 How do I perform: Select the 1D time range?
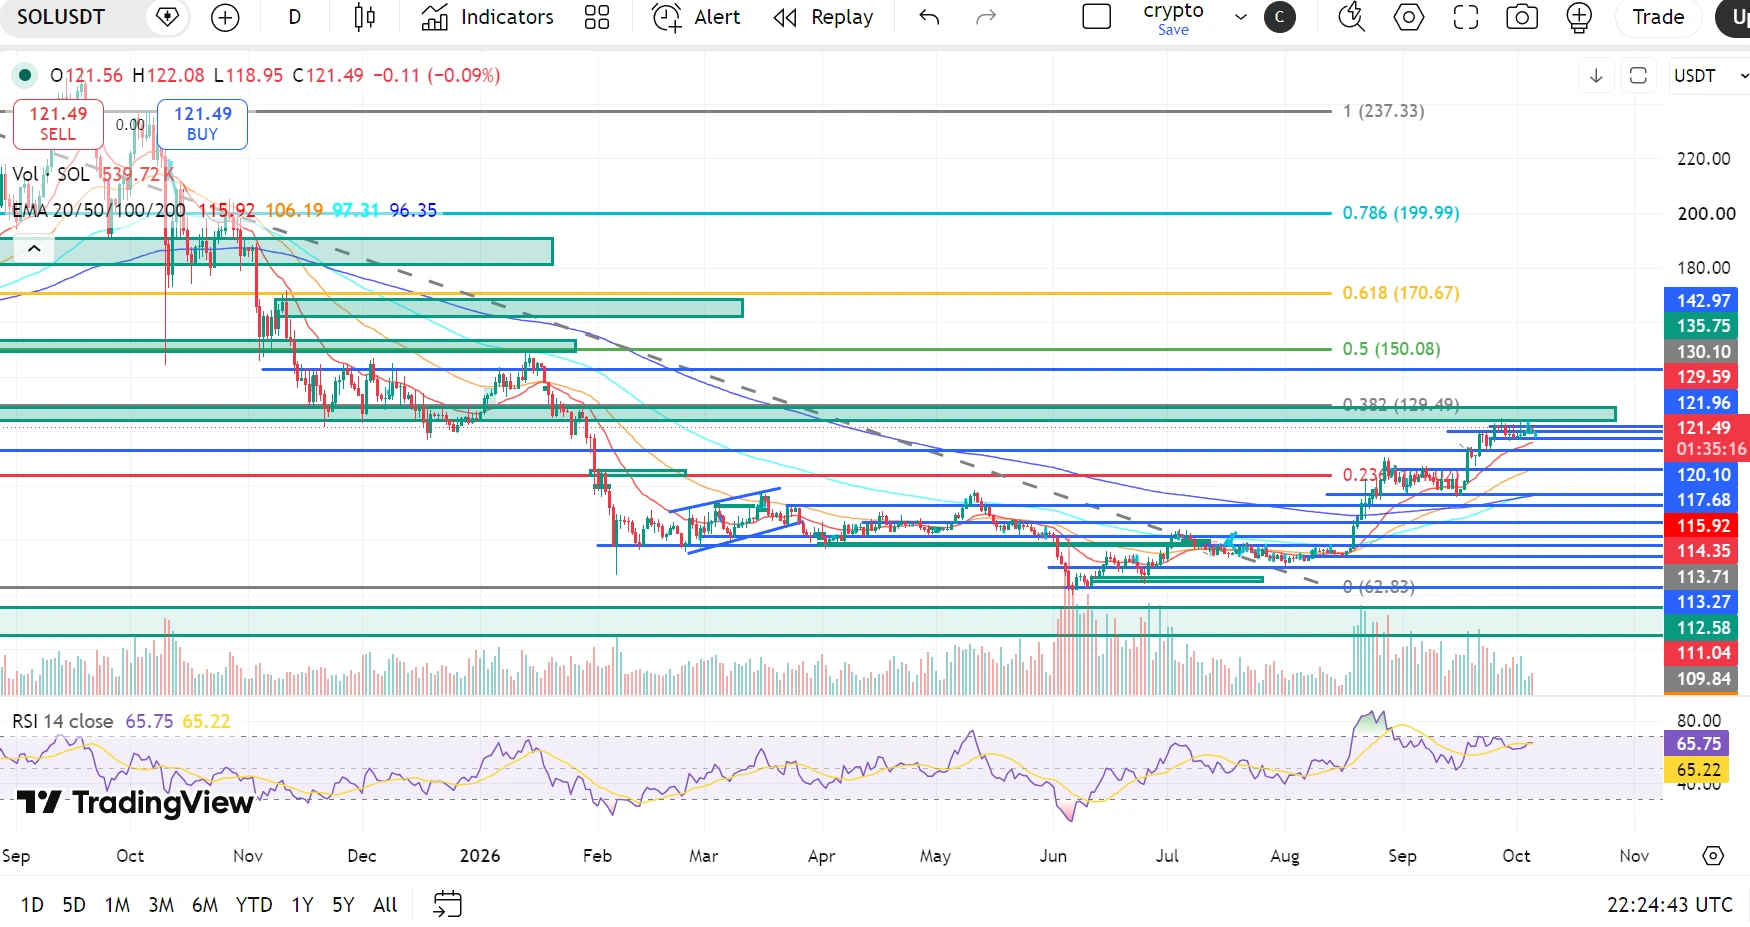(32, 905)
